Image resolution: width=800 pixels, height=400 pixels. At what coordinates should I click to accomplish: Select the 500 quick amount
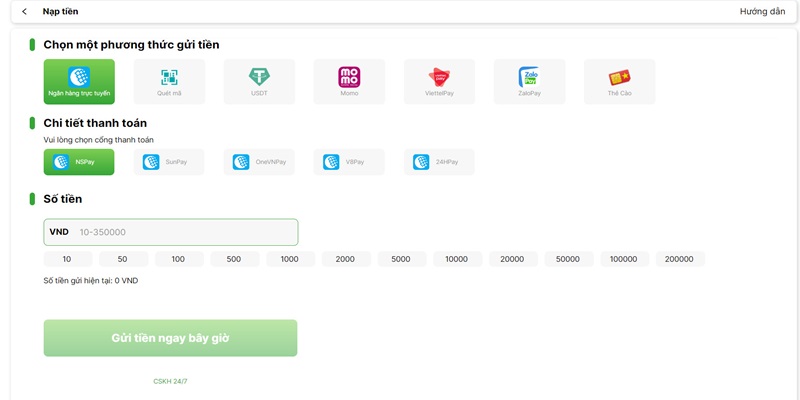coord(234,259)
